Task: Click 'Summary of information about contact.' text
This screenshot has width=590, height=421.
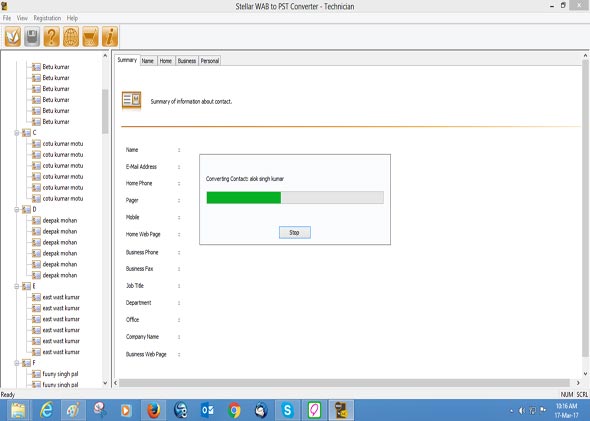Action: click(x=191, y=102)
